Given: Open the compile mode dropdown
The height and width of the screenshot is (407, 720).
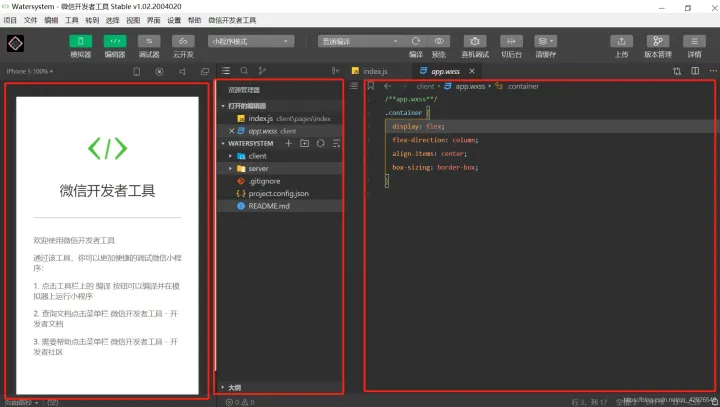Looking at the screenshot, I should point(360,41).
